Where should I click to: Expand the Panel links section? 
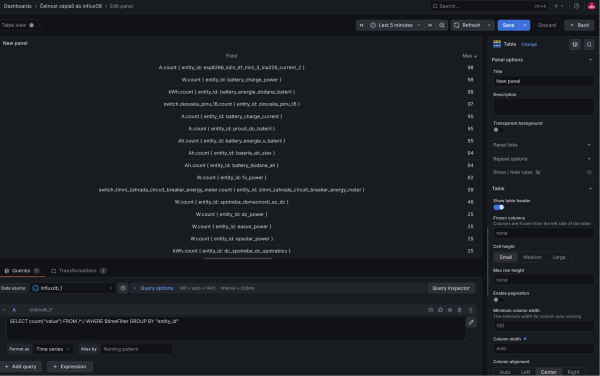point(542,145)
